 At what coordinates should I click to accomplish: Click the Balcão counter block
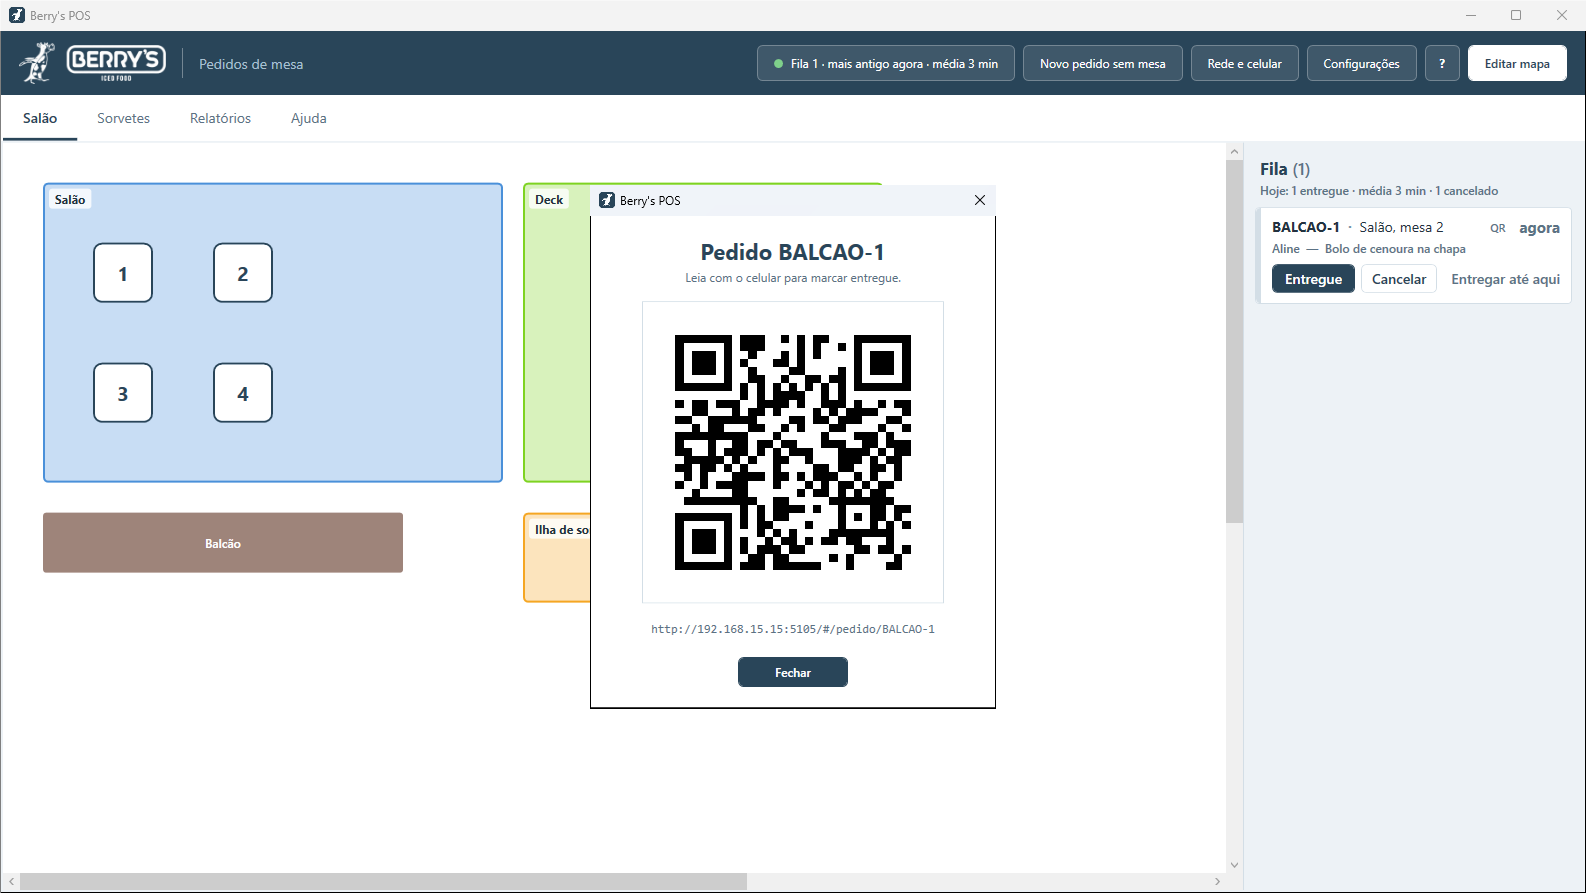(223, 543)
